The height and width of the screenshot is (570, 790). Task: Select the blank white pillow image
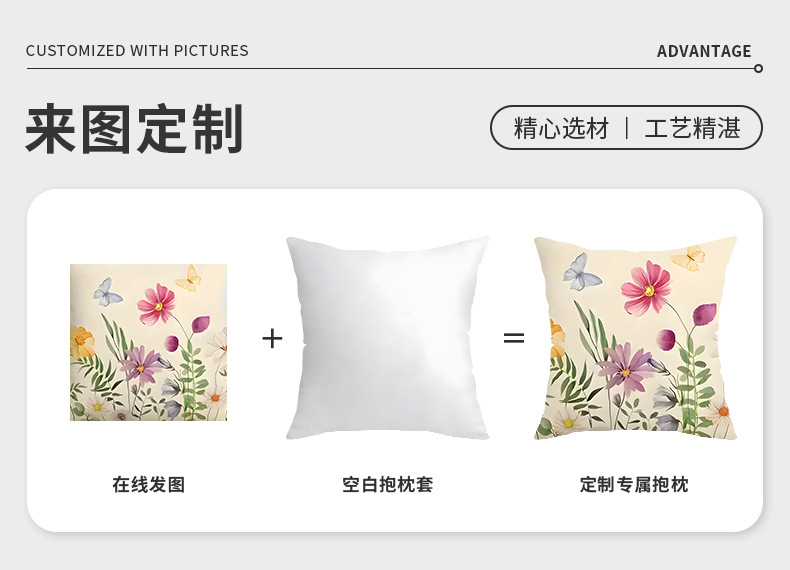tap(387, 338)
